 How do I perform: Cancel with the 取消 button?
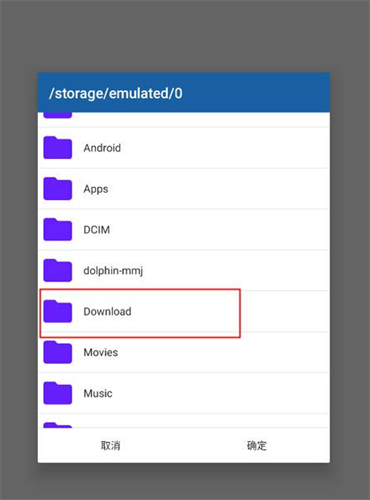[x=111, y=445]
